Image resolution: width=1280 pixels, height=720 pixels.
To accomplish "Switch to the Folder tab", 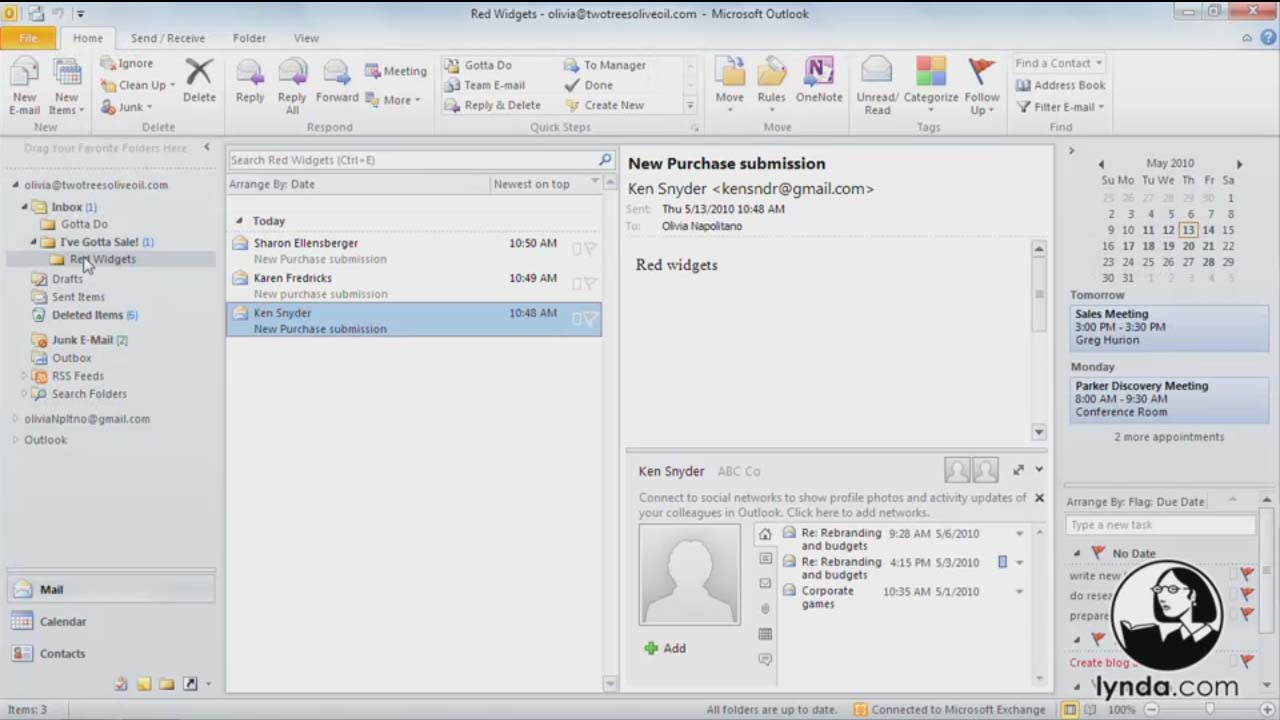I will tap(249, 38).
